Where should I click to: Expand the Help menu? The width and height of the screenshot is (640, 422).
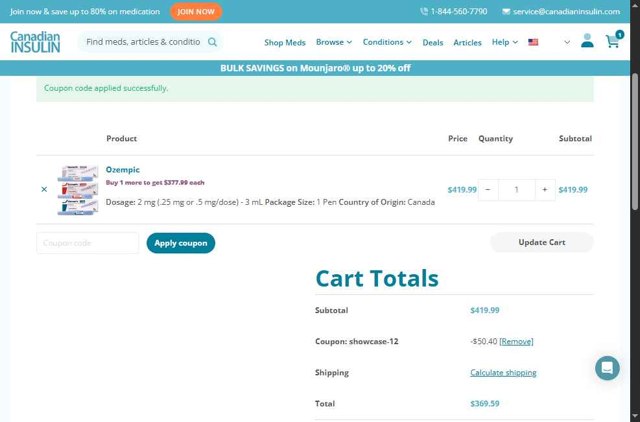click(504, 42)
